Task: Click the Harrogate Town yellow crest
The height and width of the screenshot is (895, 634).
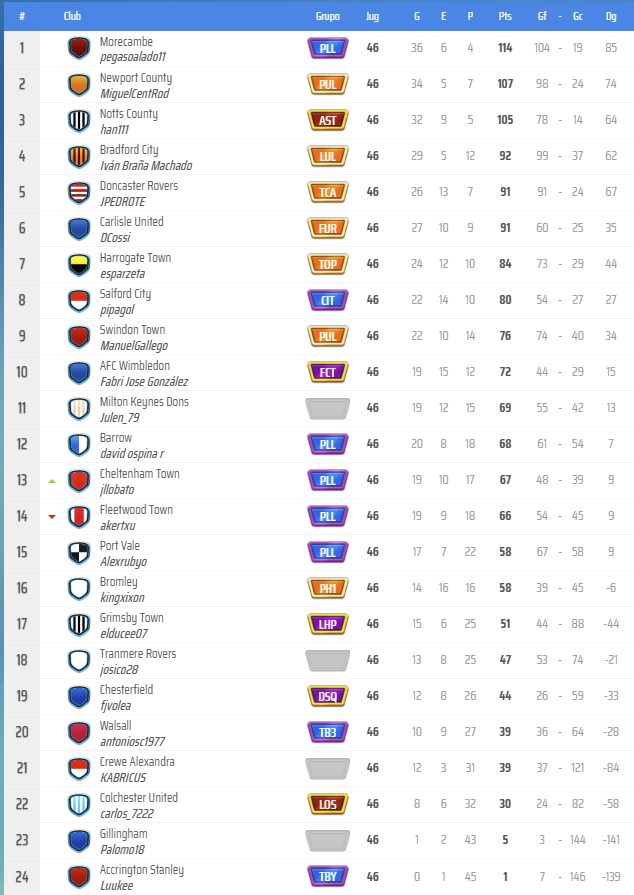Action: 79,264
